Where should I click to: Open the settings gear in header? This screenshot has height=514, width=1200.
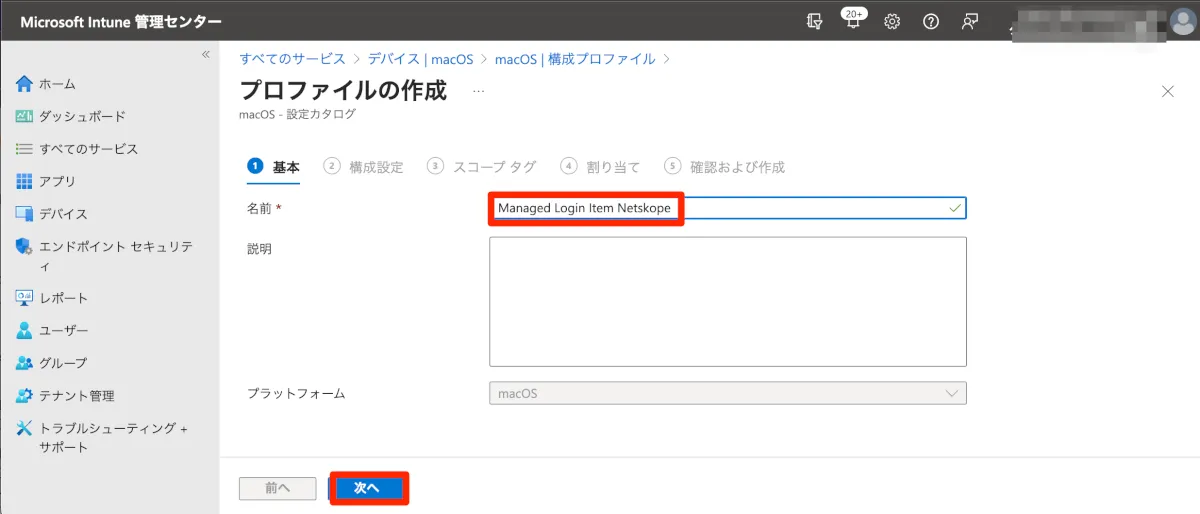[892, 22]
